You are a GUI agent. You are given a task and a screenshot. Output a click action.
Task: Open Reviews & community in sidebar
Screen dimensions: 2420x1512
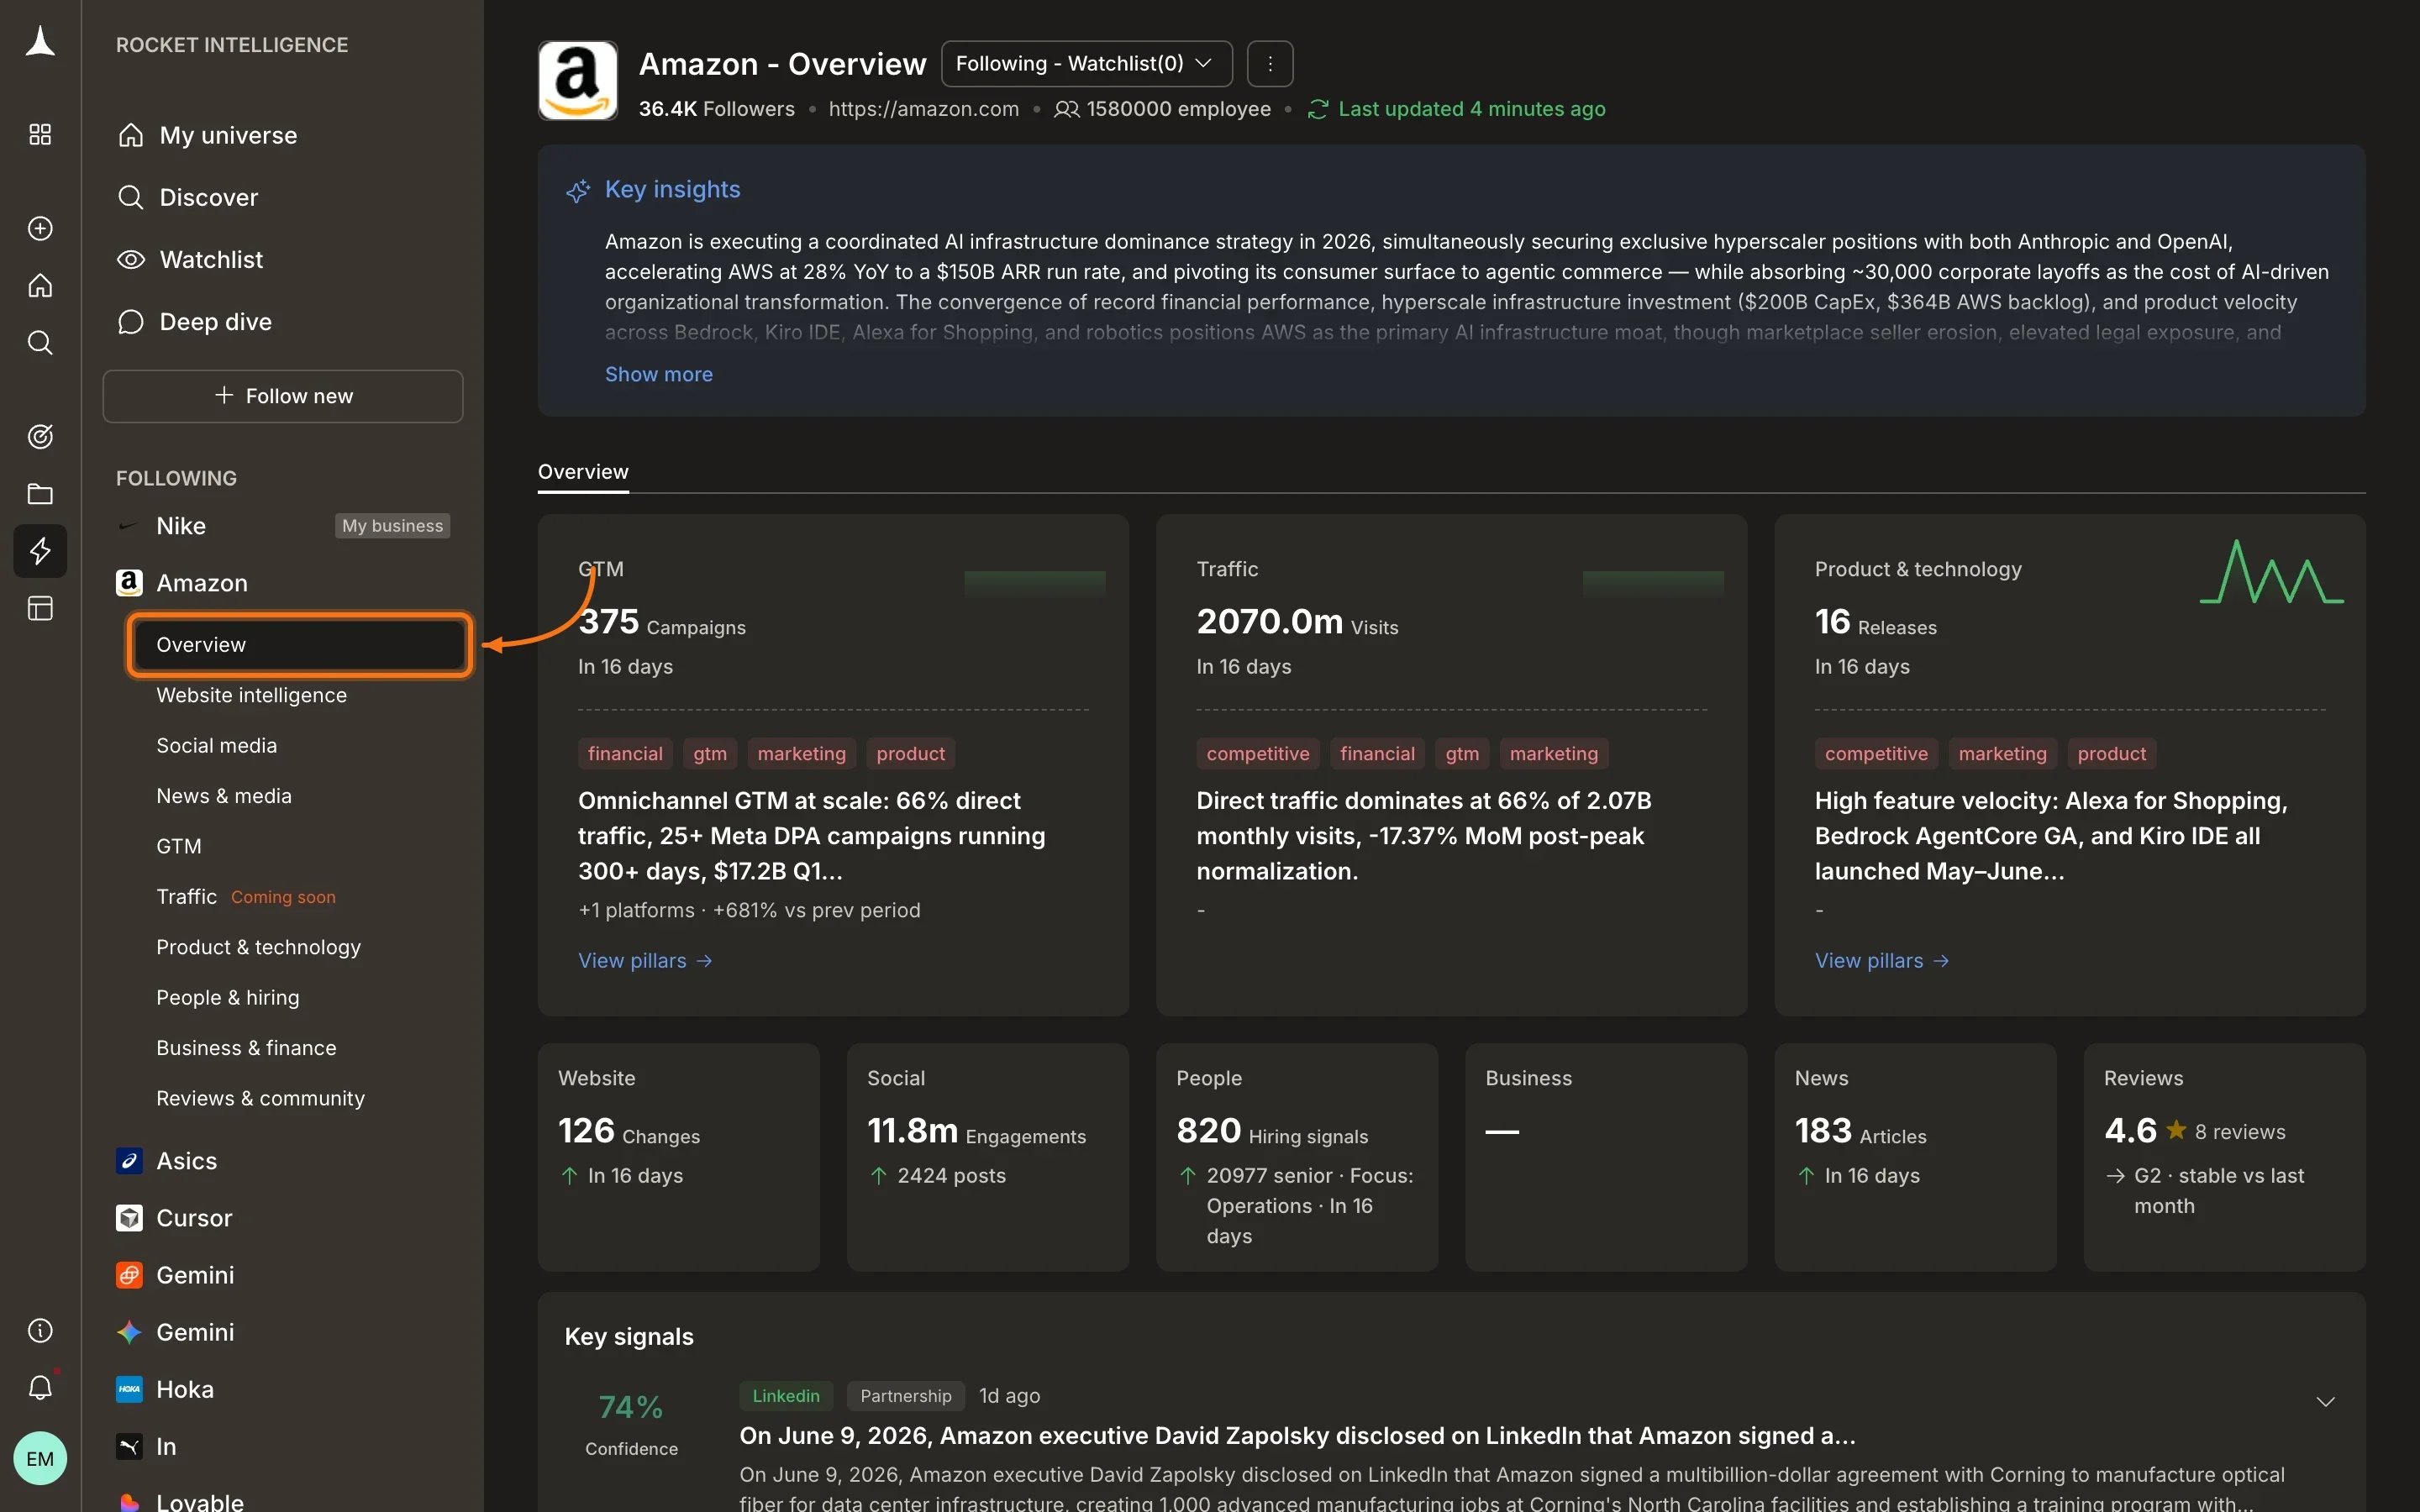260,1099
